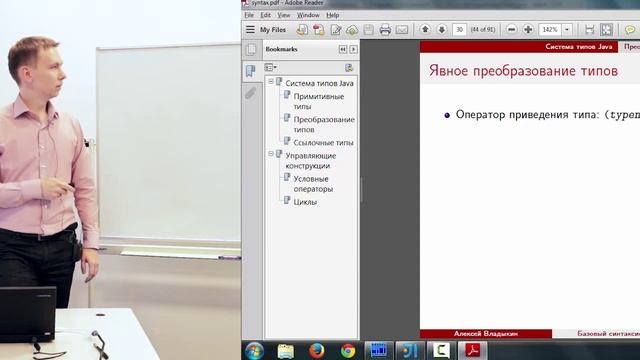The width and height of the screenshot is (640, 360).
Task: Select the Ссылочные типы bookmark
Action: (x=323, y=143)
